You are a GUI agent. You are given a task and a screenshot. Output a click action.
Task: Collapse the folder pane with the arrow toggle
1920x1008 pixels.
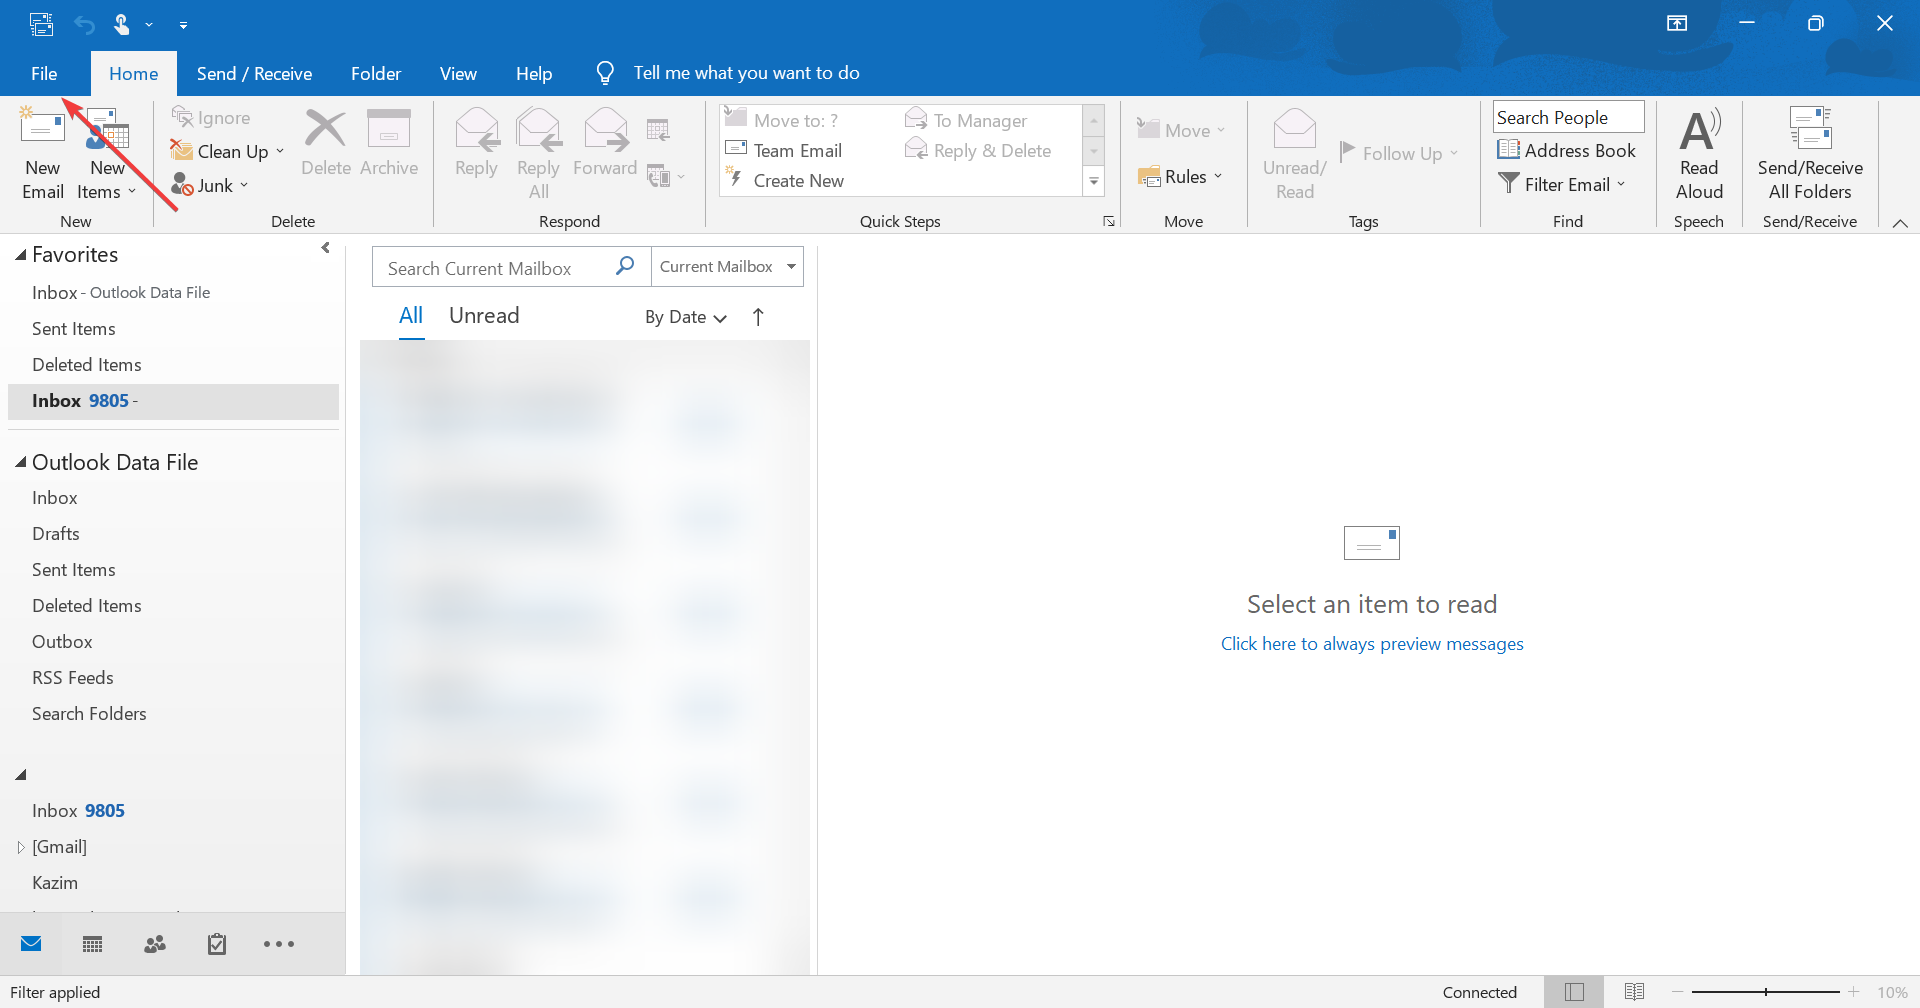point(325,247)
